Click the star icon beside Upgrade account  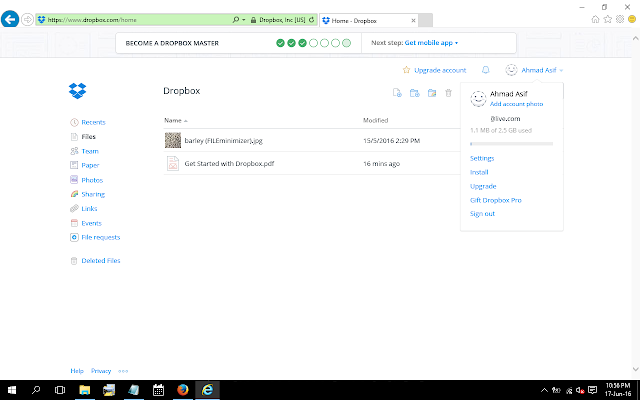tap(406, 70)
